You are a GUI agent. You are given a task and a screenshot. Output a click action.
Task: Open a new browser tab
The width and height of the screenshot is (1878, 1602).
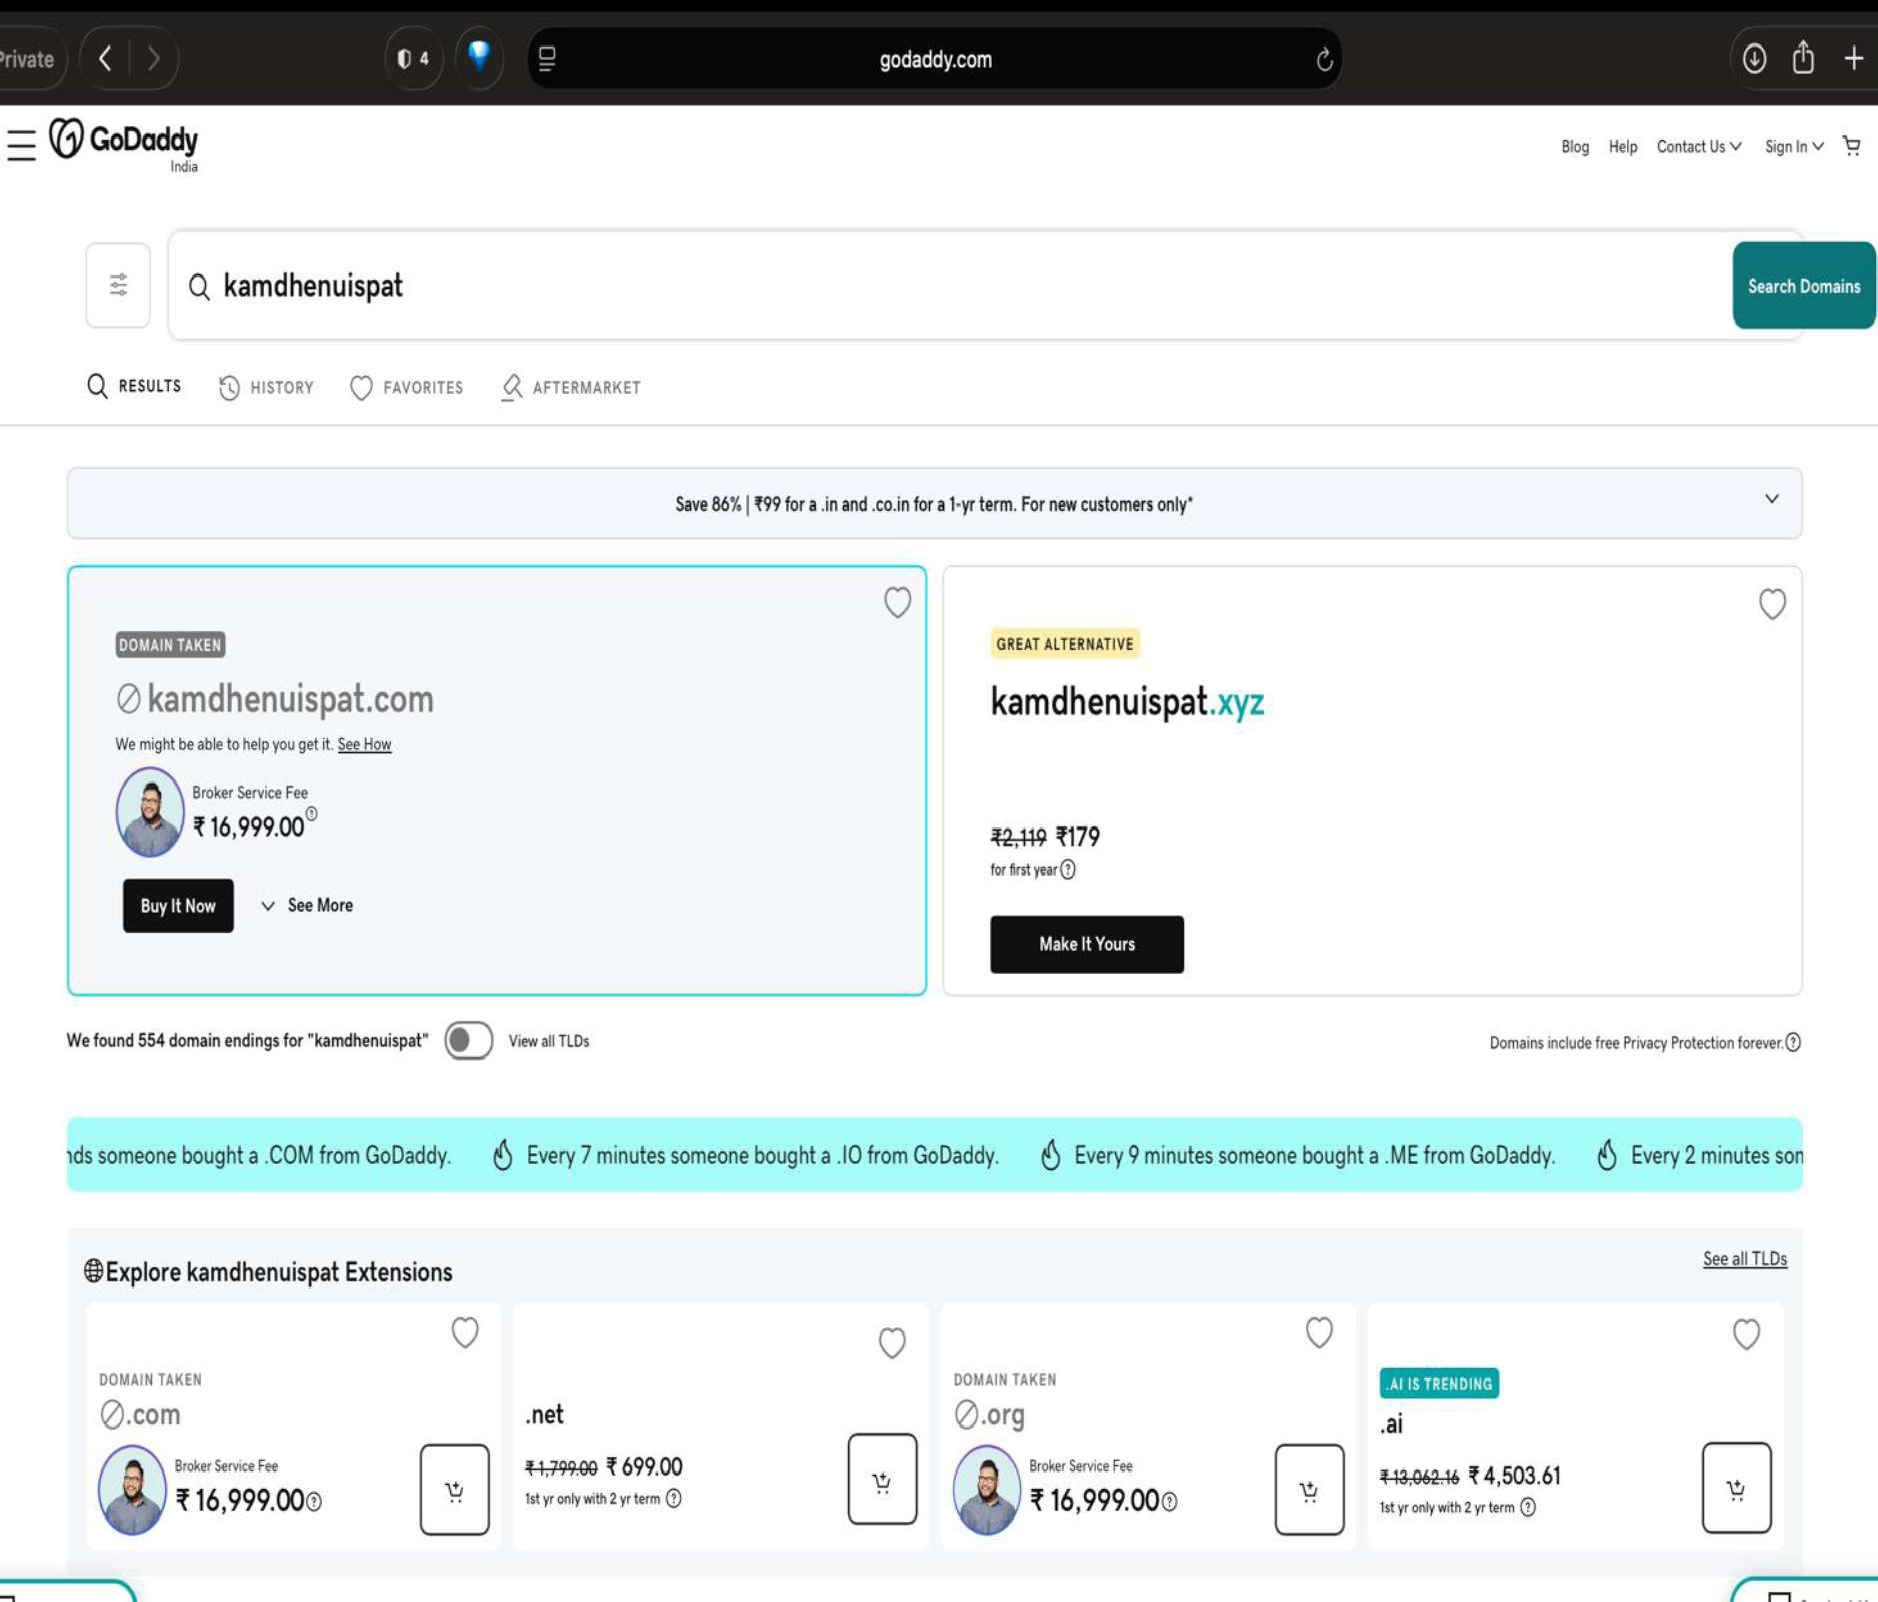click(1853, 59)
